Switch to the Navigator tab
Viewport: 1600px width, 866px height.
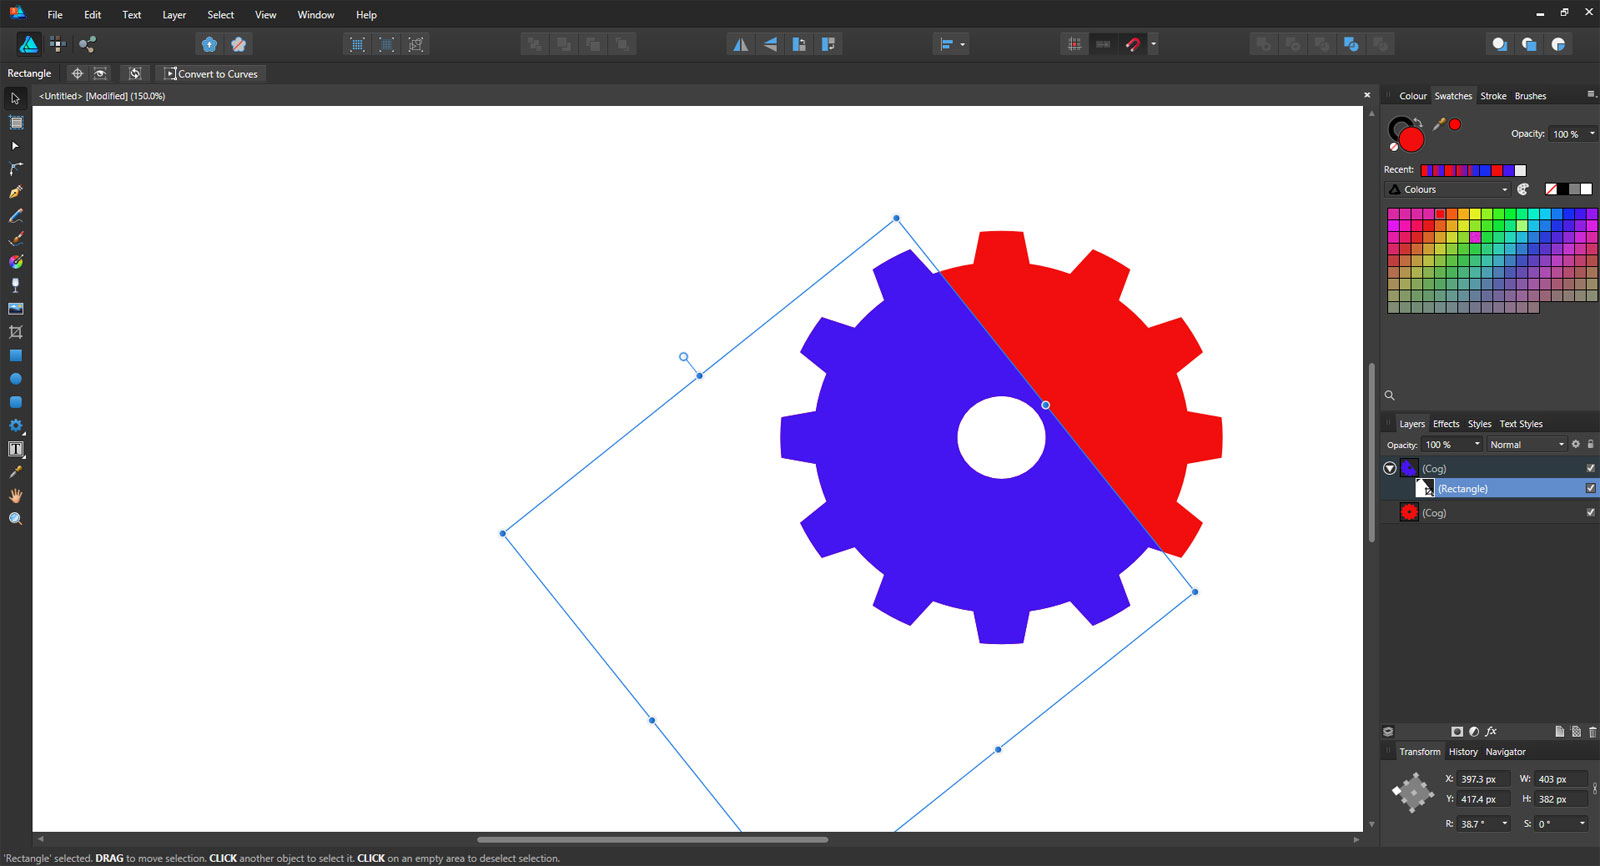click(x=1505, y=752)
